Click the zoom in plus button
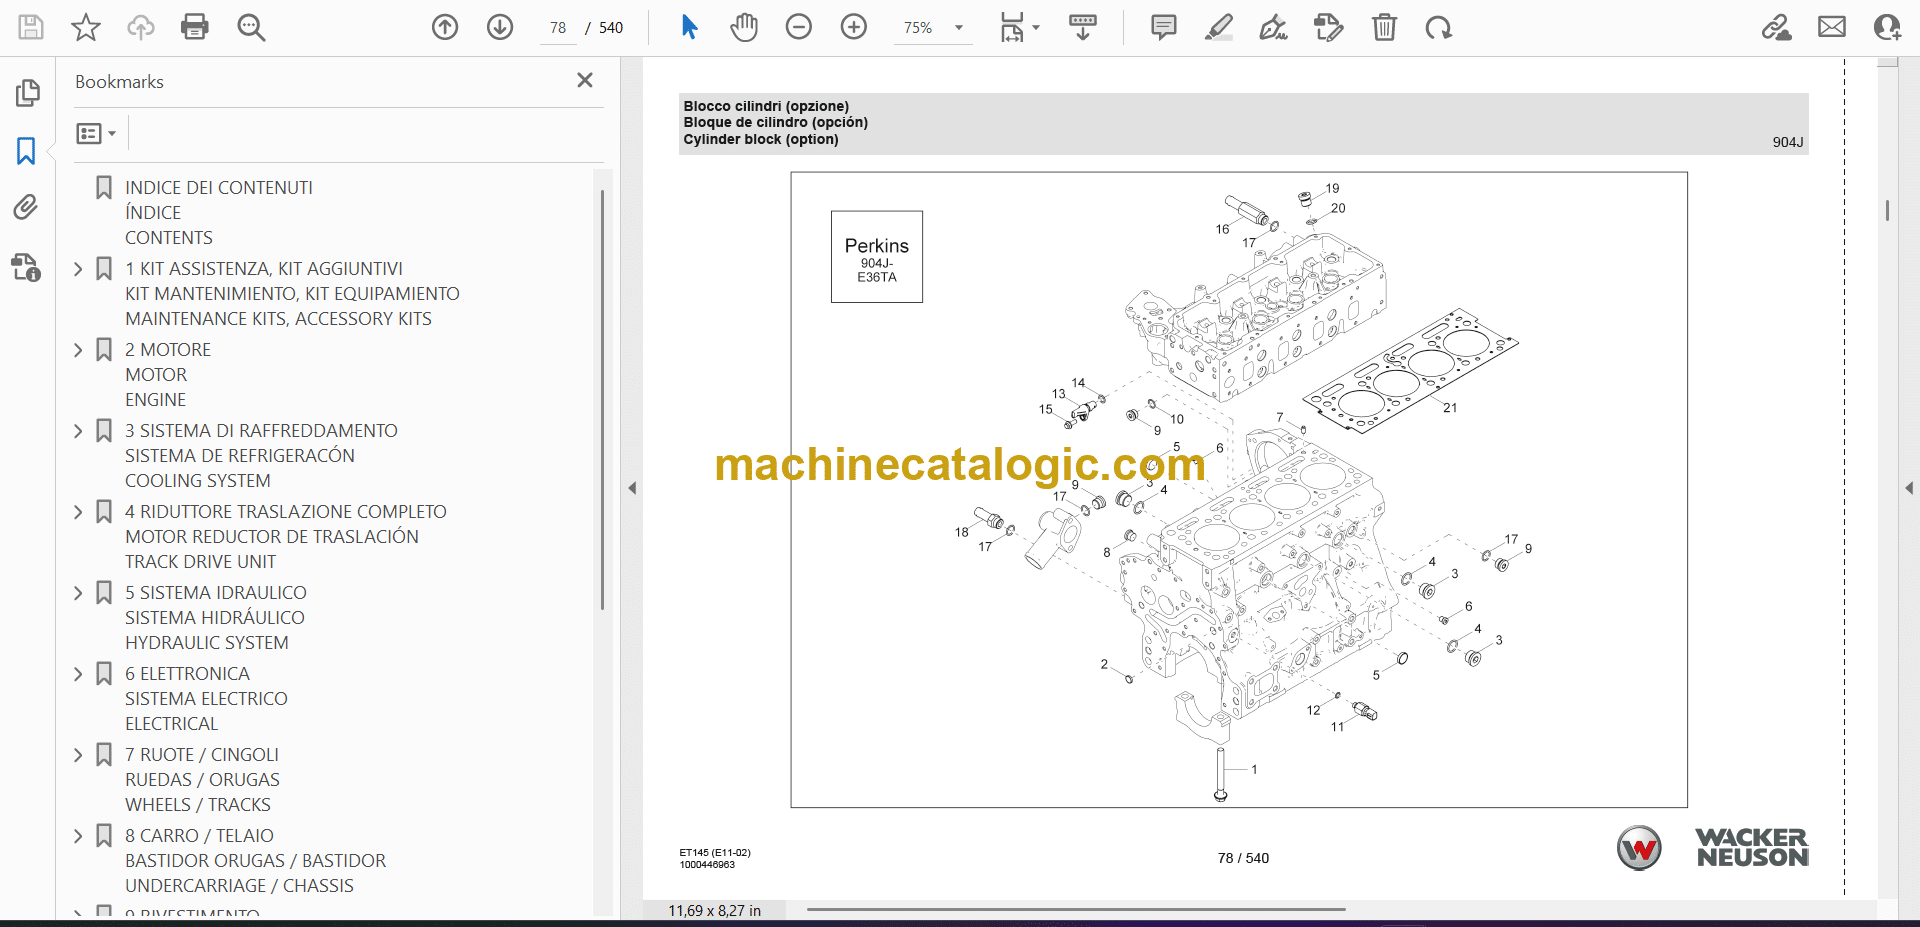The image size is (1920, 927). (854, 27)
